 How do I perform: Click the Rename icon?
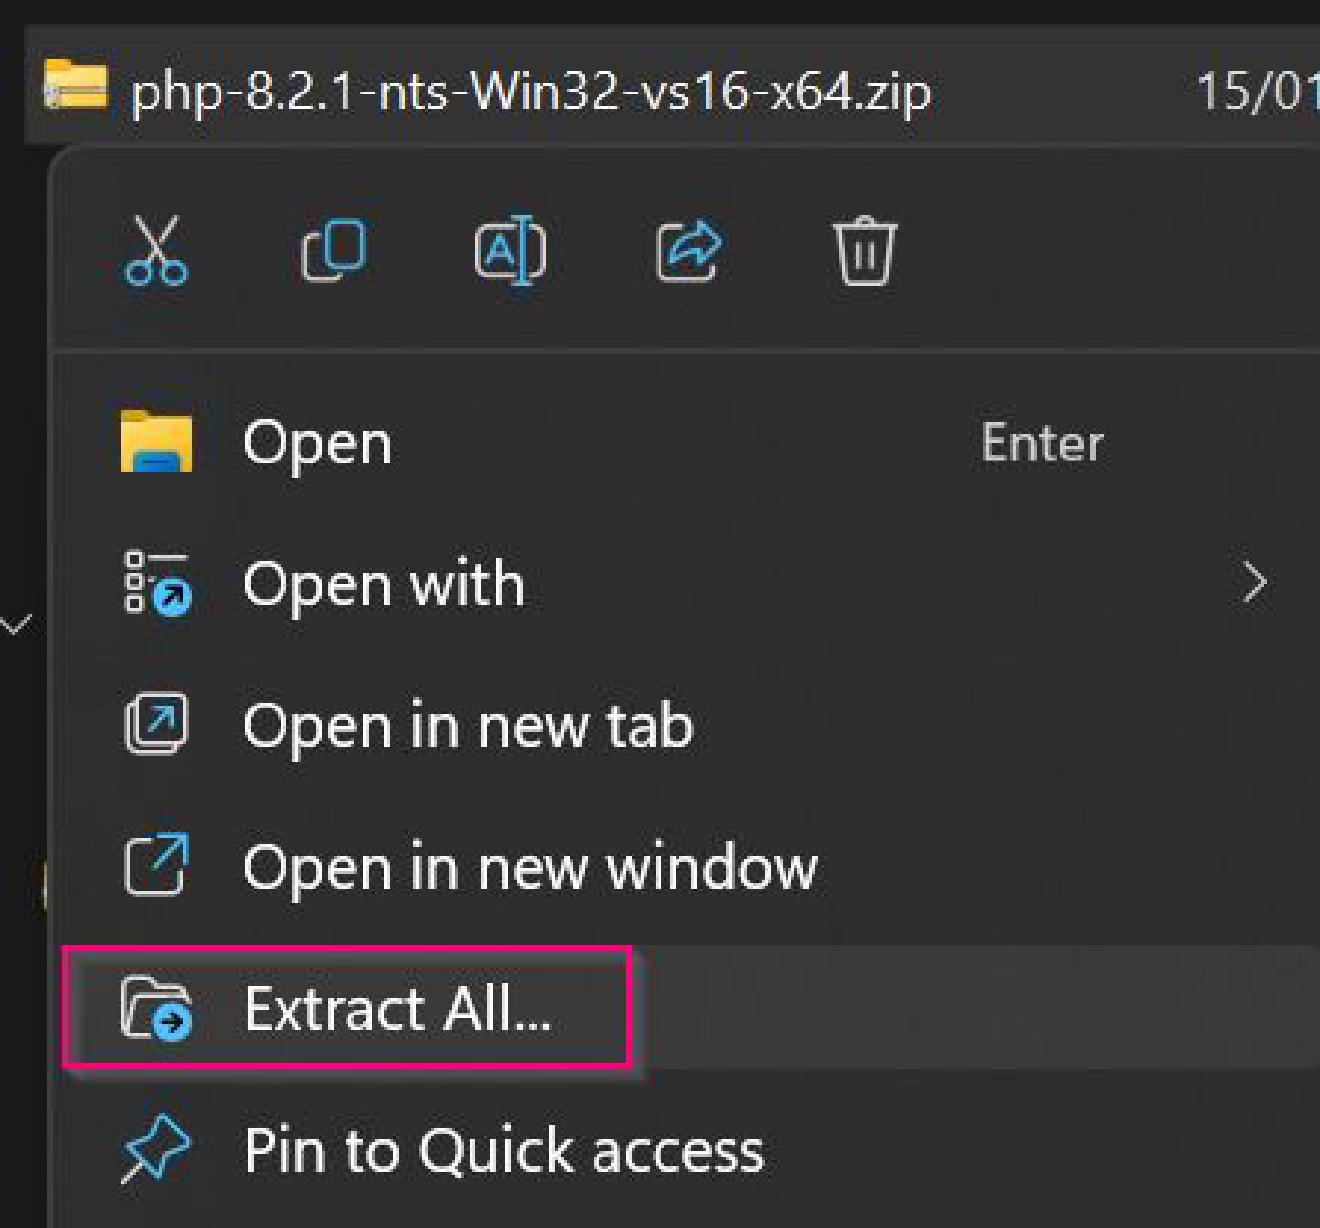(x=510, y=252)
